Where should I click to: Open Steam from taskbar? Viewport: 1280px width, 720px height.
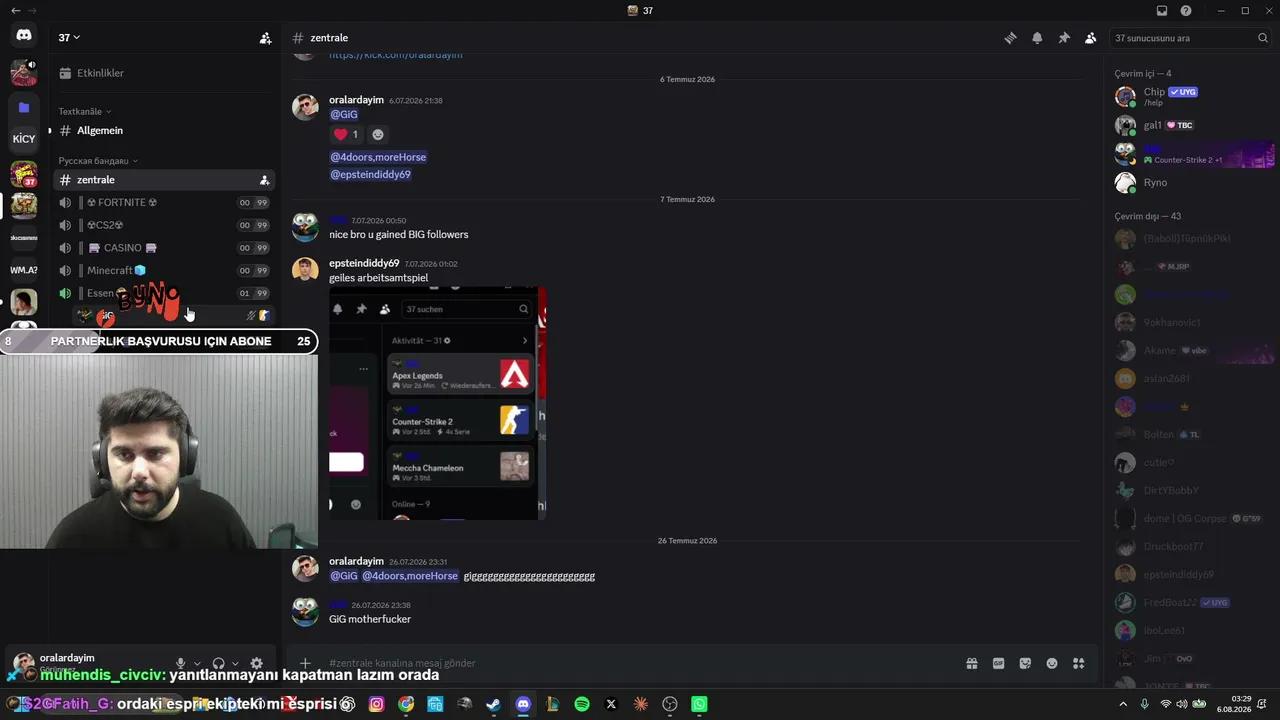point(493,704)
